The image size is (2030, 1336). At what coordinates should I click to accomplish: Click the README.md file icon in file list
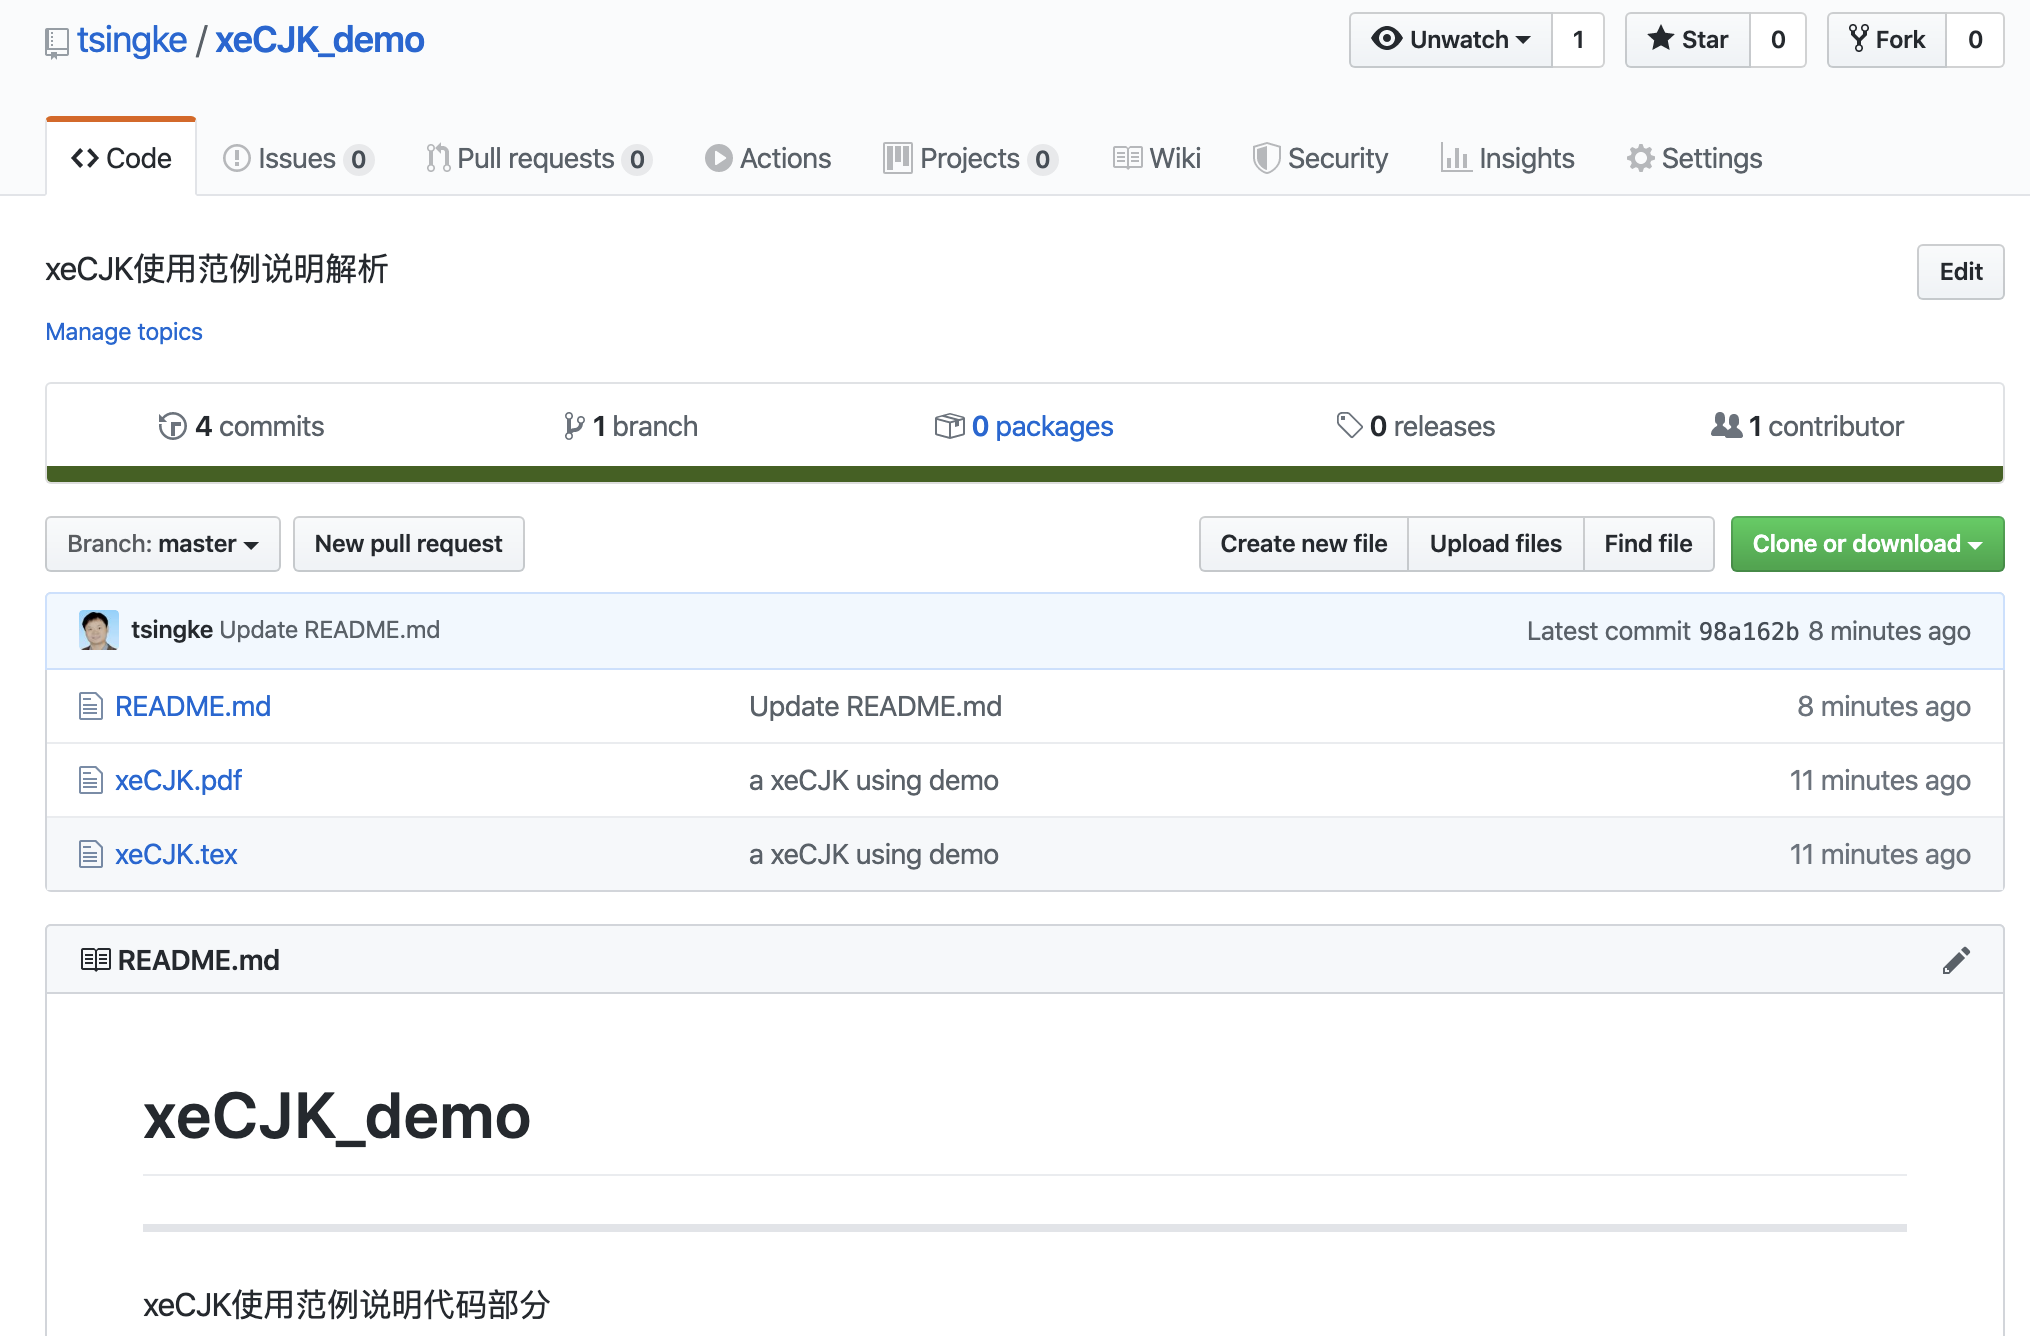[x=91, y=707]
